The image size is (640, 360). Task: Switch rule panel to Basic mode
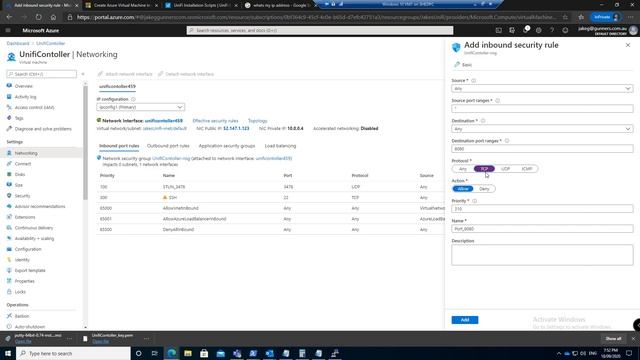click(x=463, y=65)
